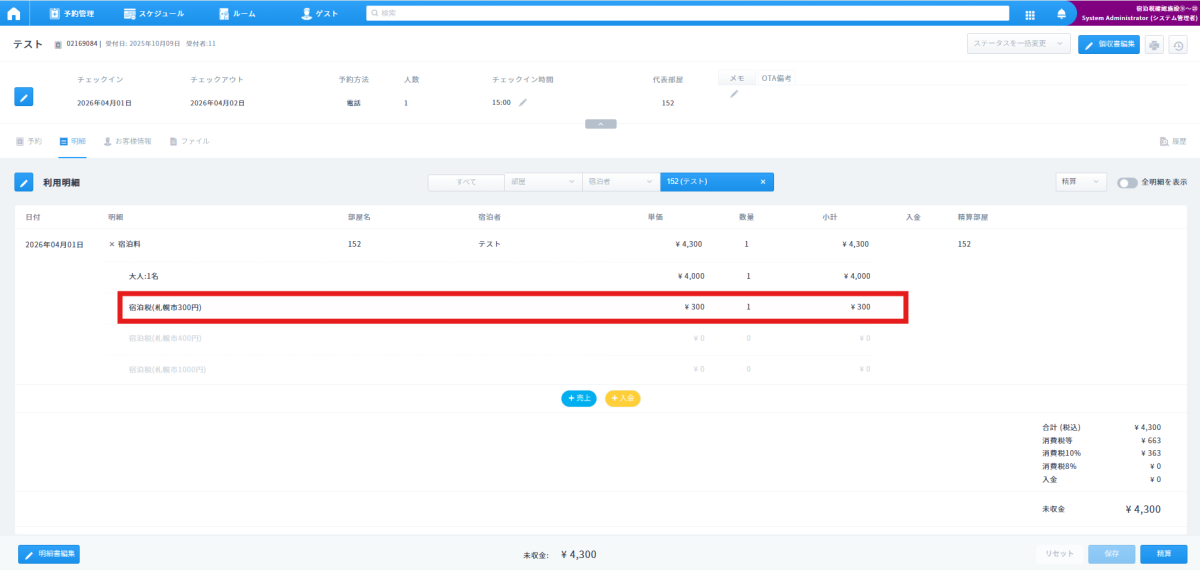Click the blue edit icon beside 利用明細
This screenshot has width=1200, height=570.
pos(24,182)
